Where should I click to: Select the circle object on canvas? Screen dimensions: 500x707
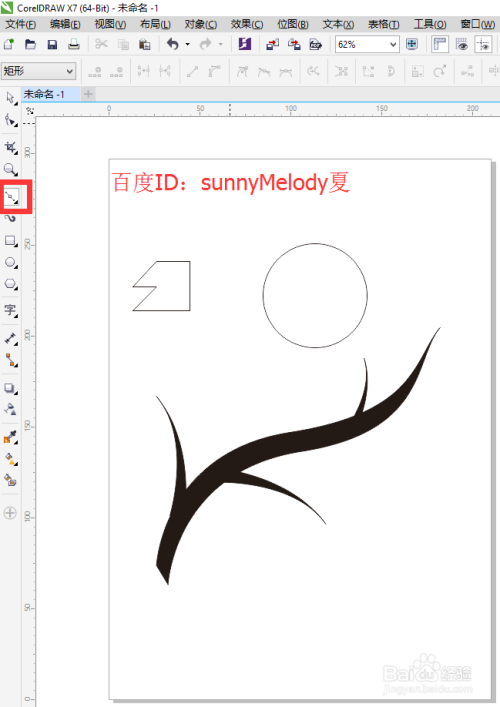[315, 295]
